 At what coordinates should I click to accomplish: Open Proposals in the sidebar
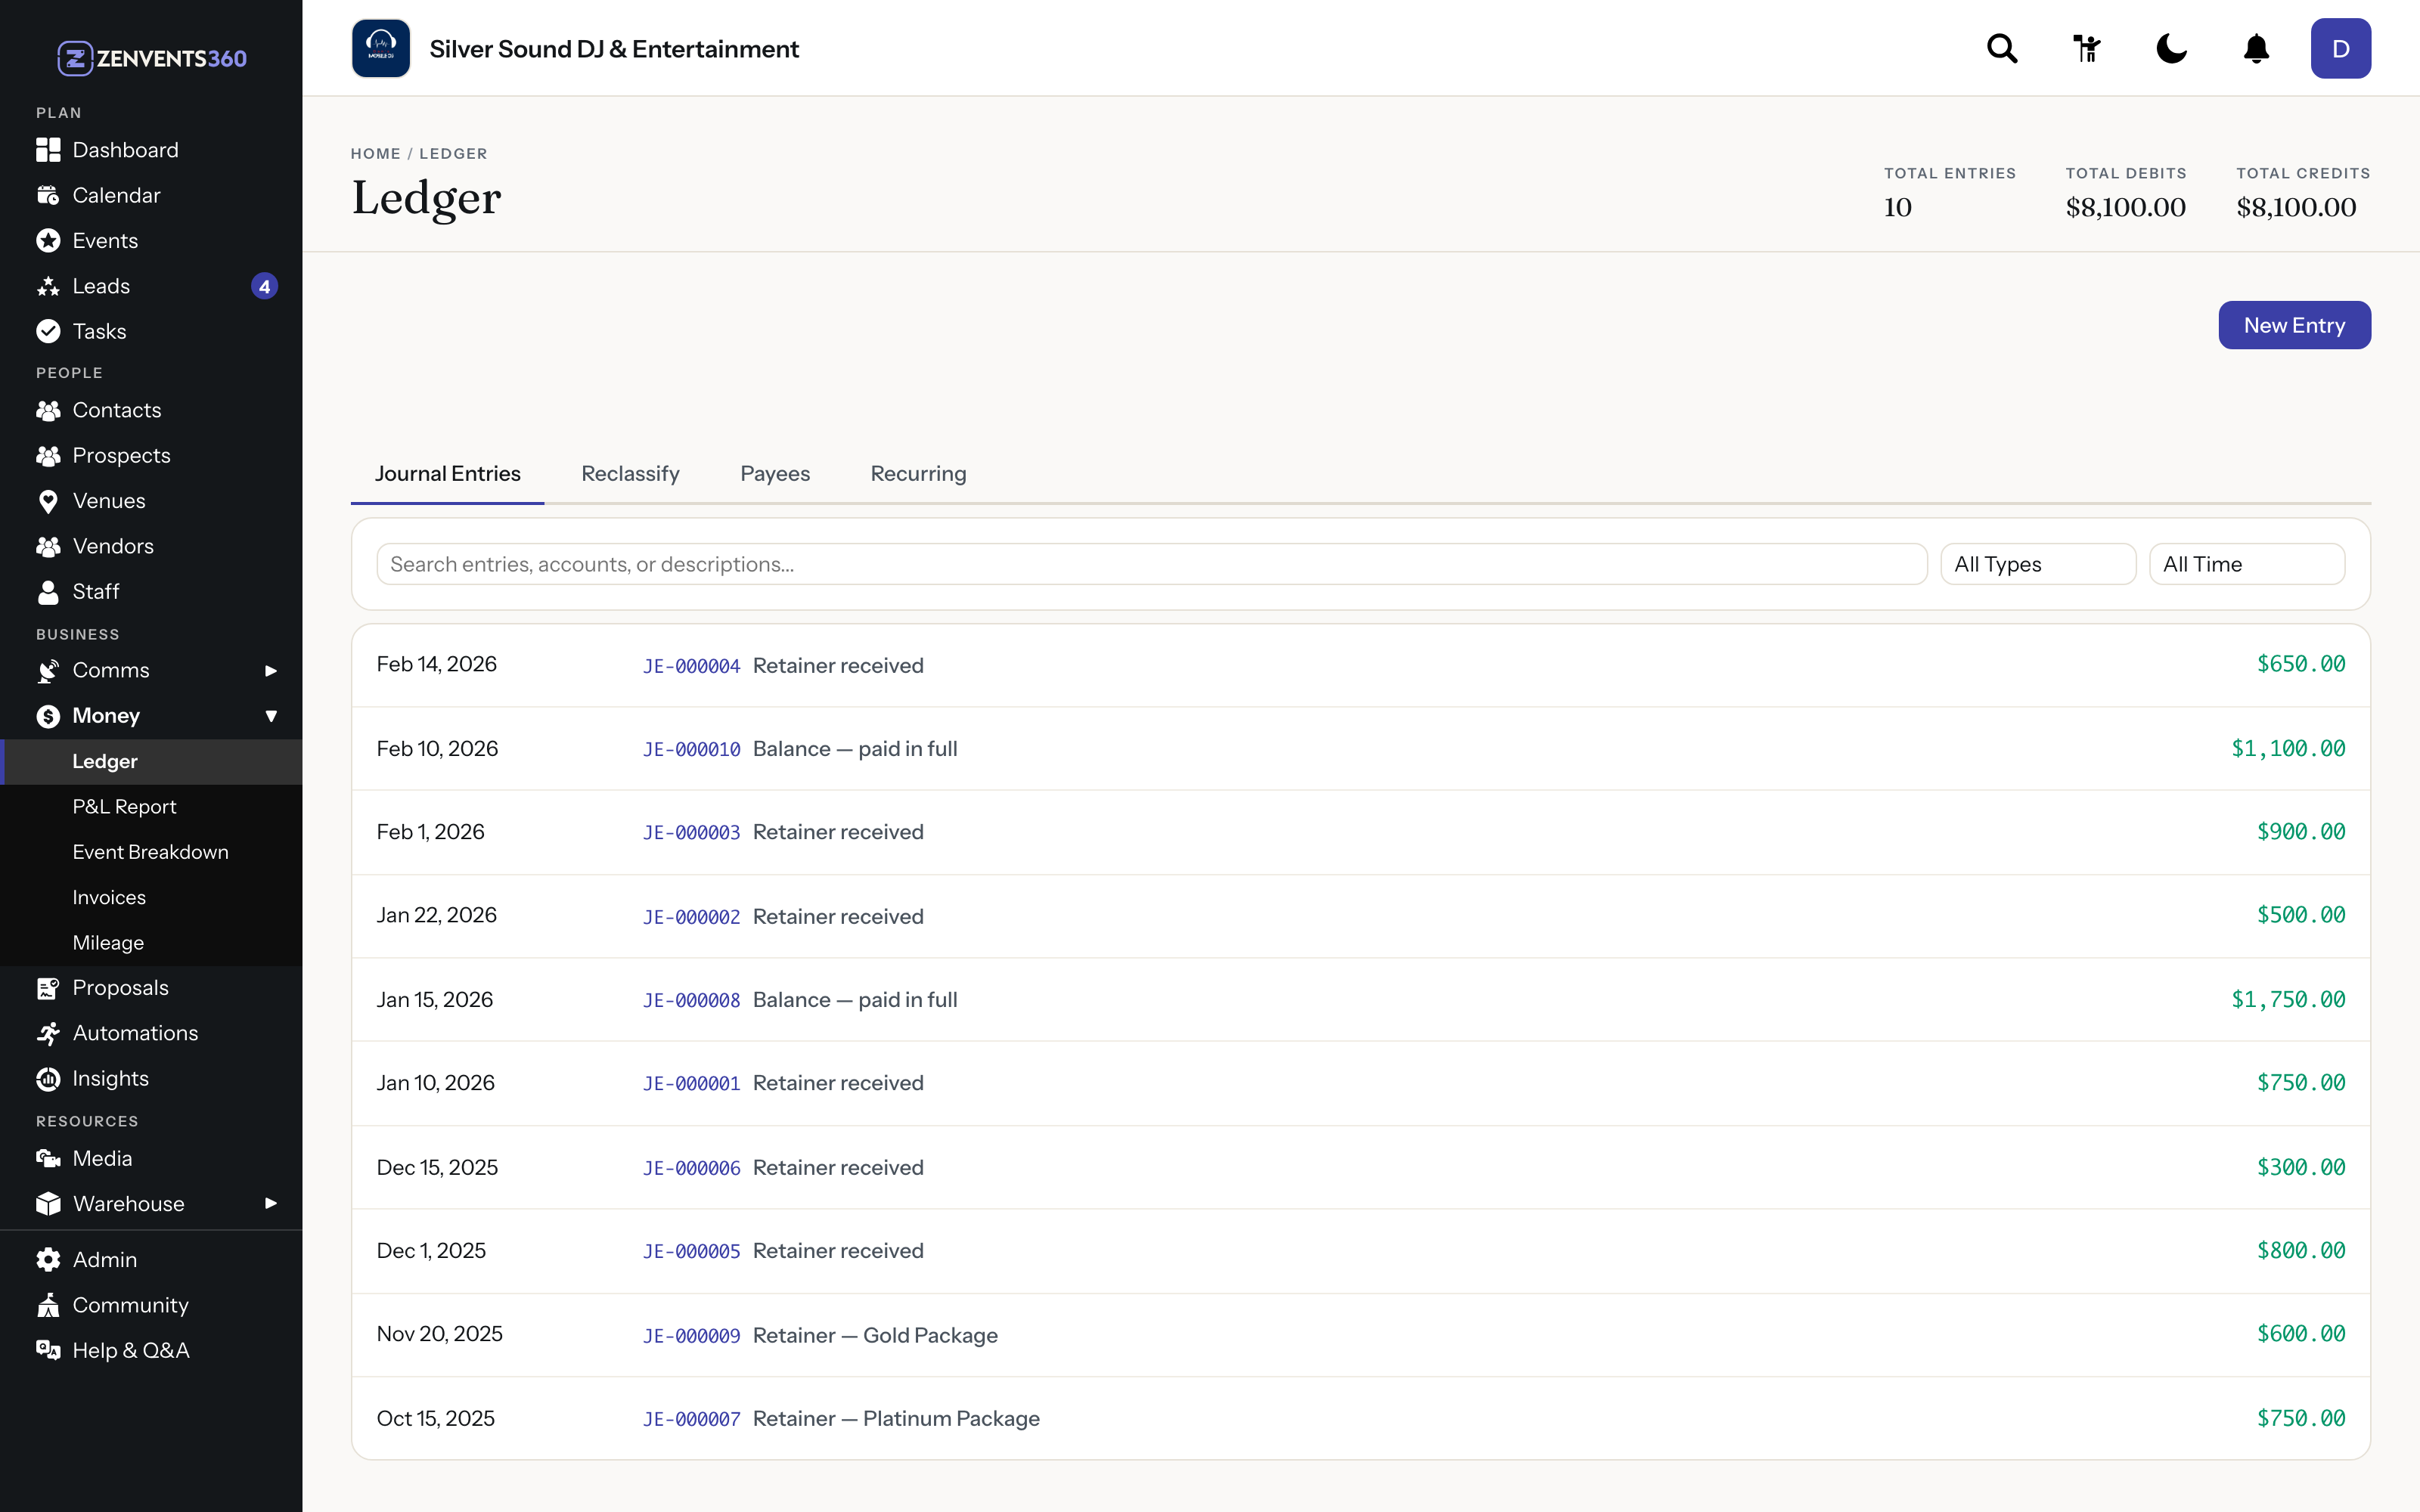[151, 987]
